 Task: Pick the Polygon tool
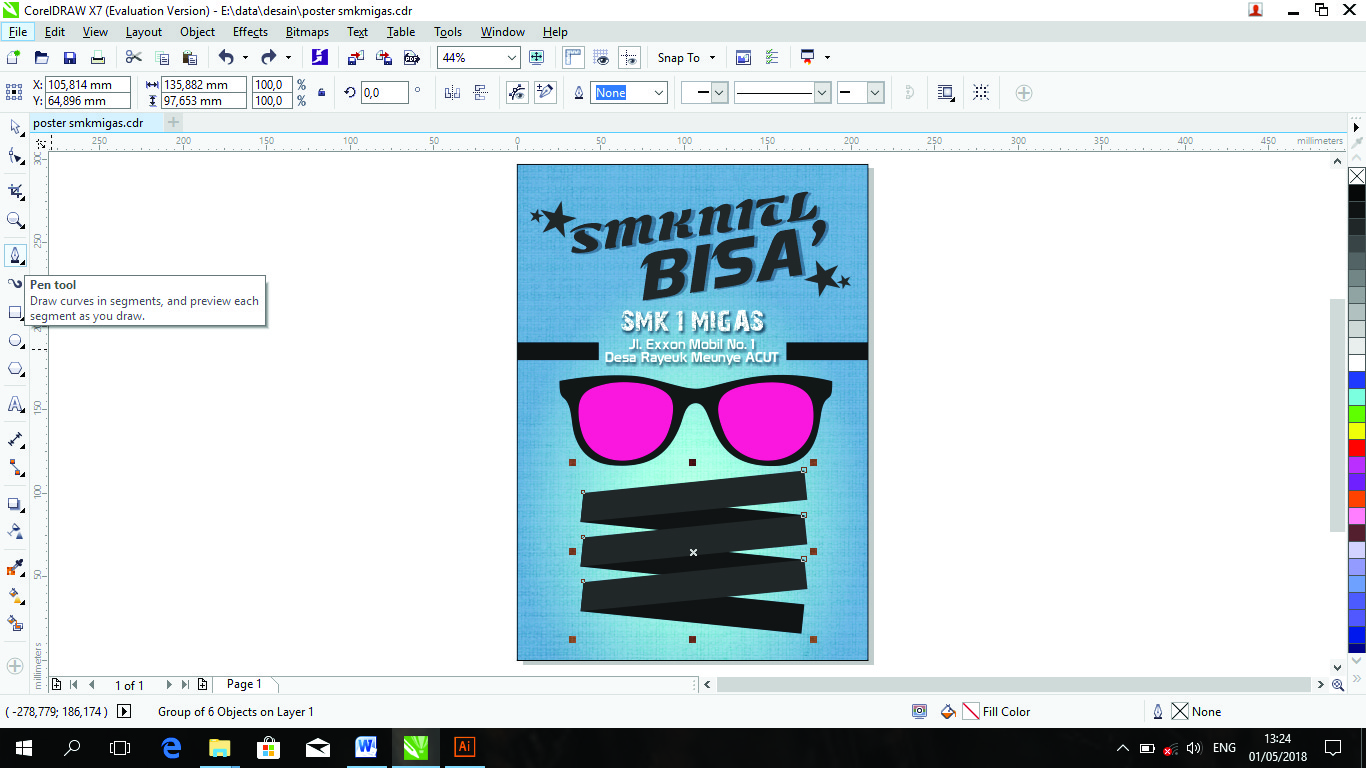(x=15, y=370)
